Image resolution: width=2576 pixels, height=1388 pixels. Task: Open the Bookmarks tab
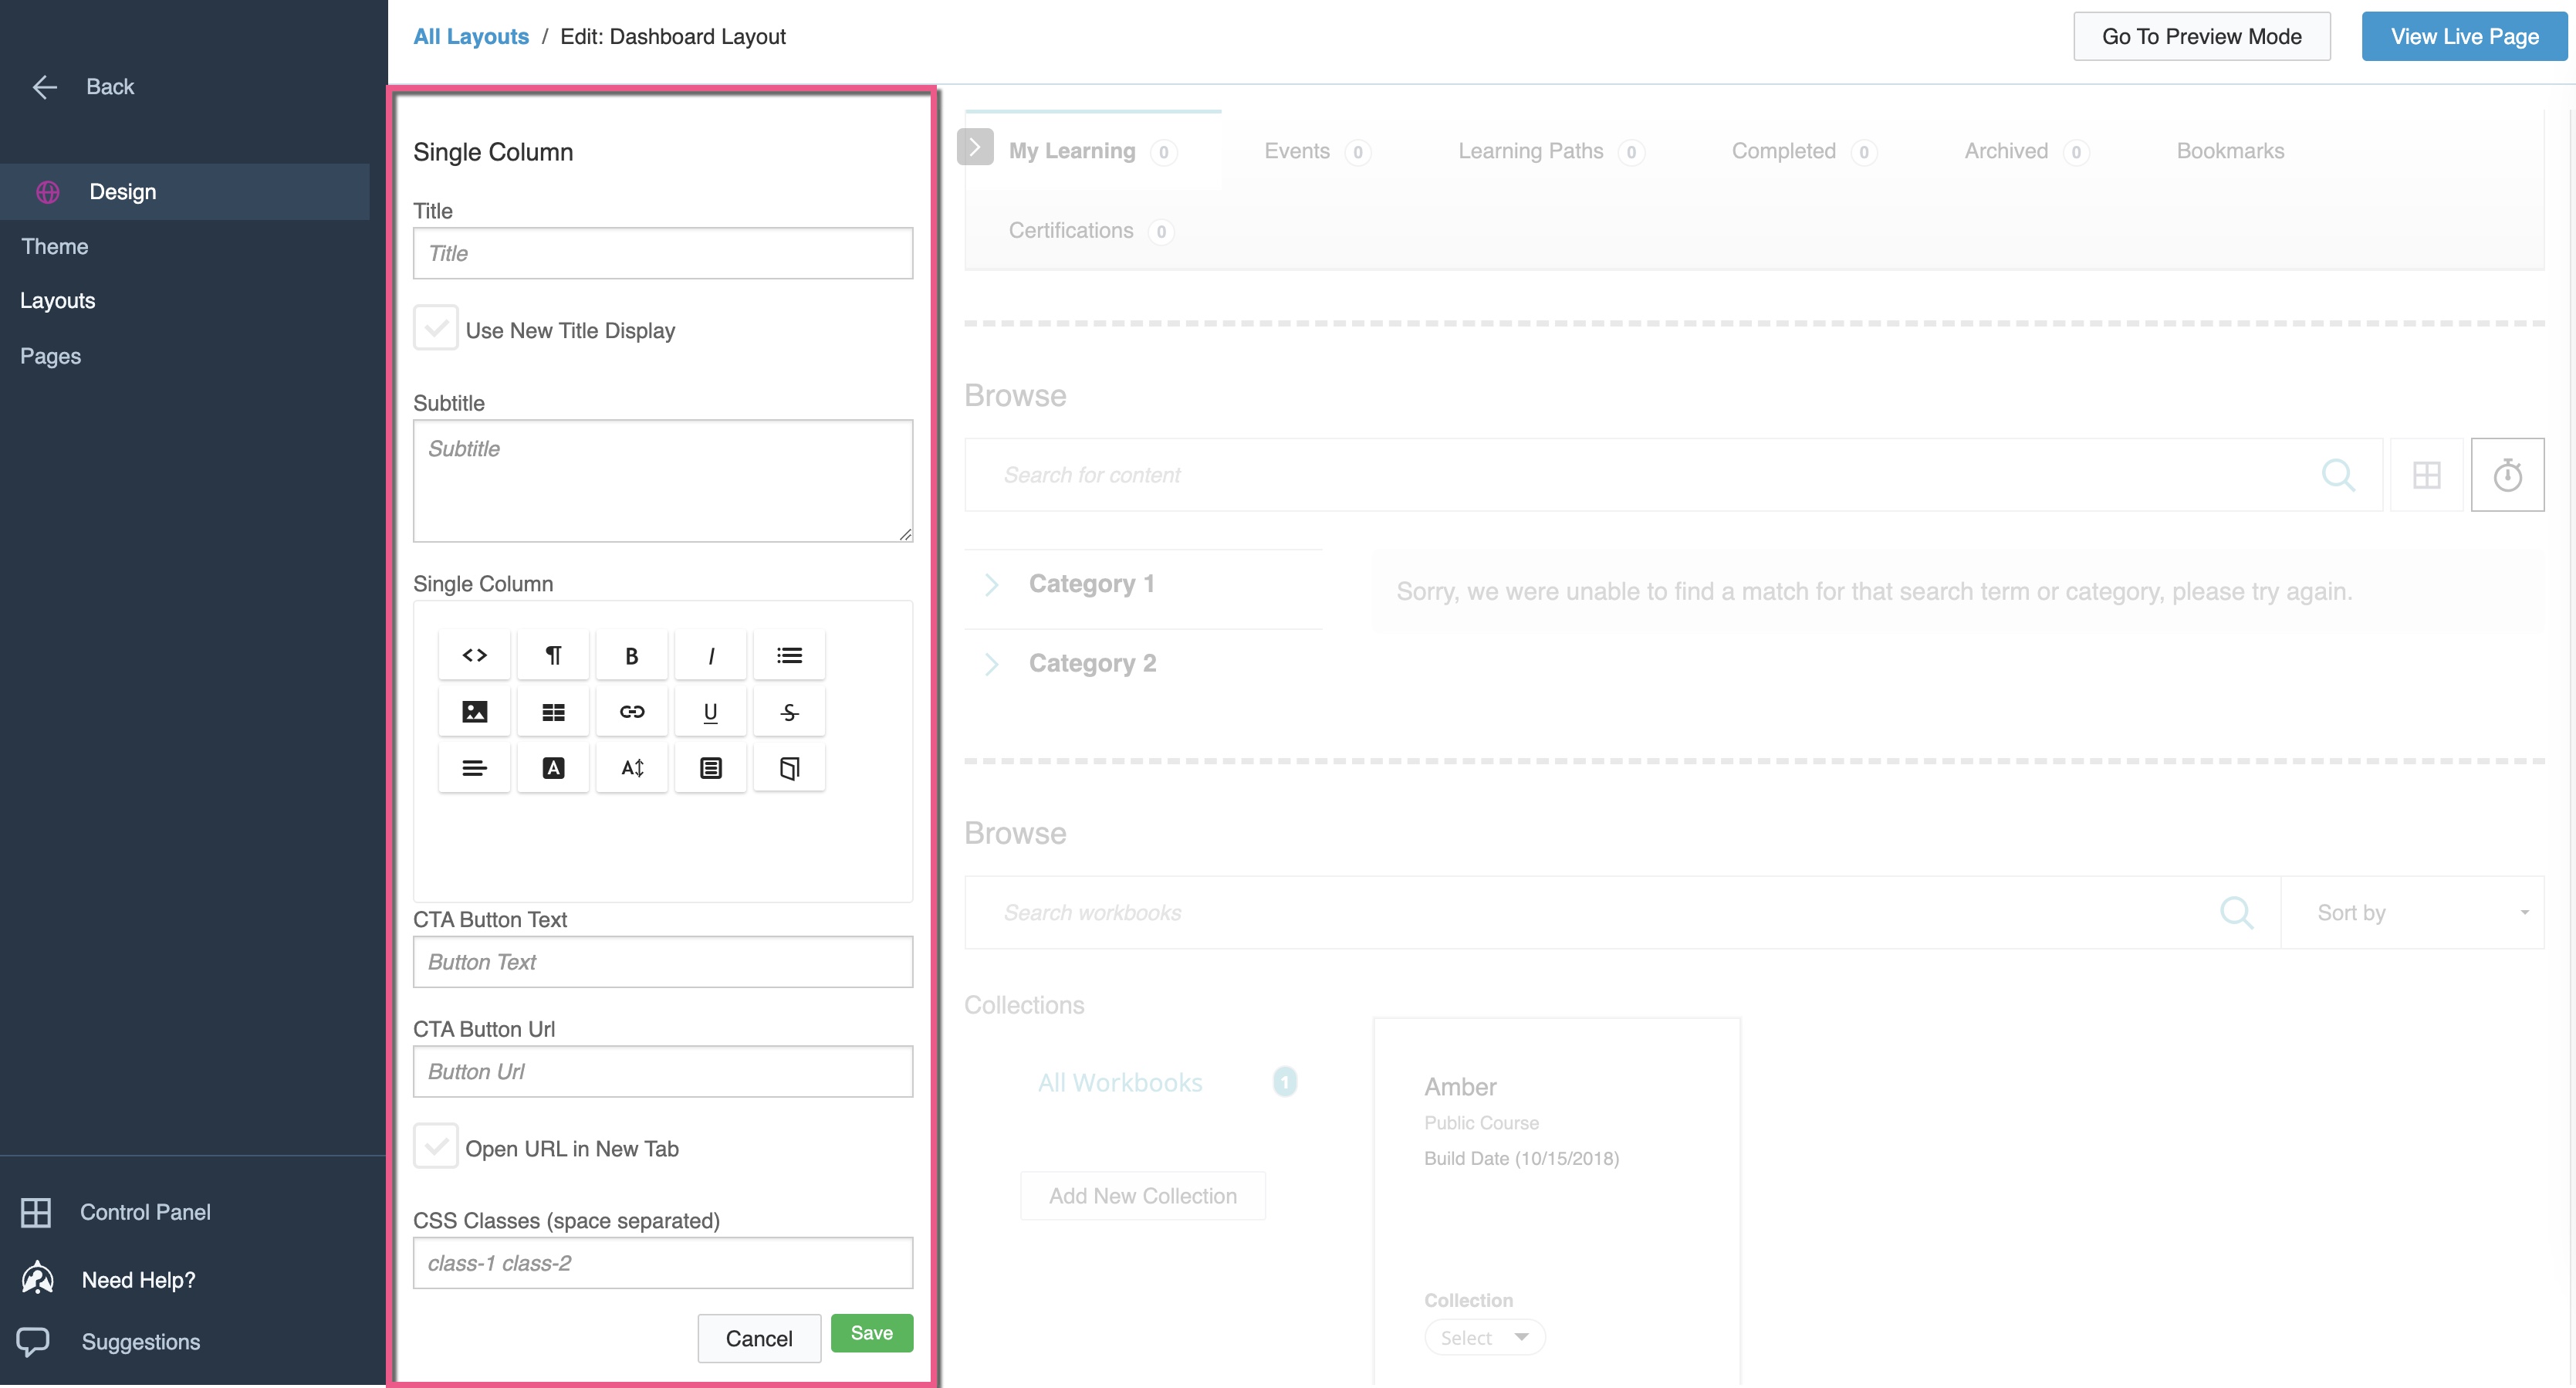[x=2230, y=151]
